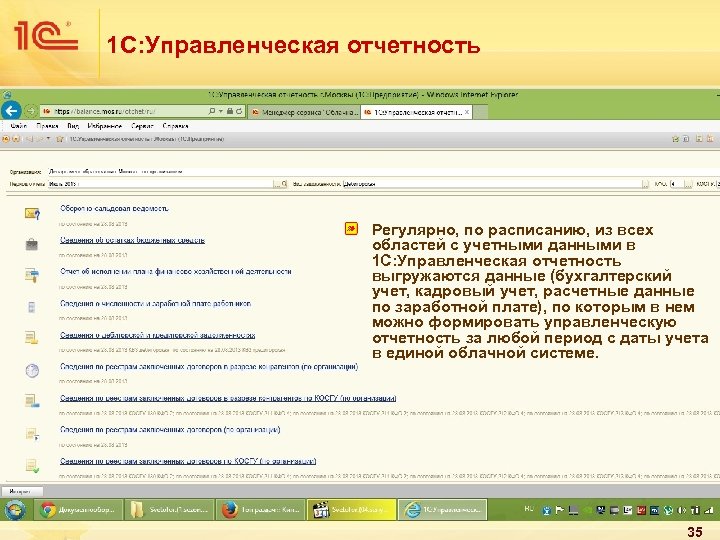
Task: Click icon beside заключенных договоров (по организации)
Action: pos(32,434)
